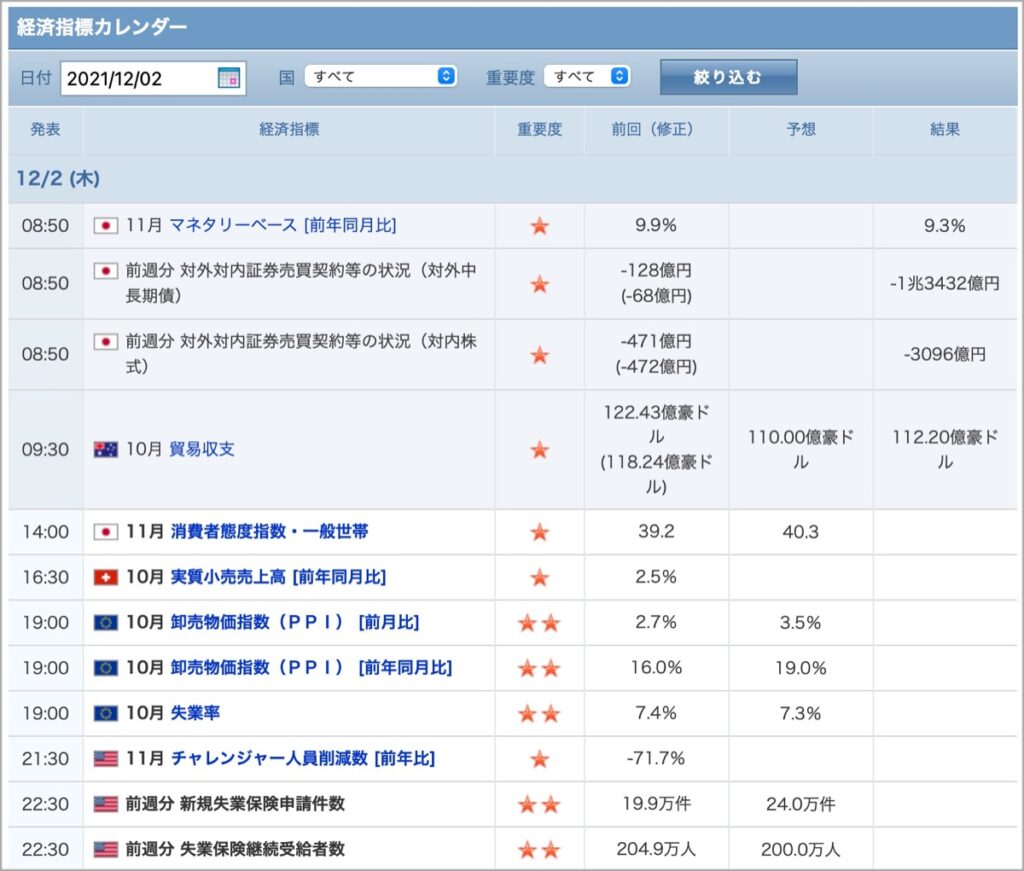The height and width of the screenshot is (871, 1024).
Task: Click the 絞り込む filter button
Action: click(728, 77)
